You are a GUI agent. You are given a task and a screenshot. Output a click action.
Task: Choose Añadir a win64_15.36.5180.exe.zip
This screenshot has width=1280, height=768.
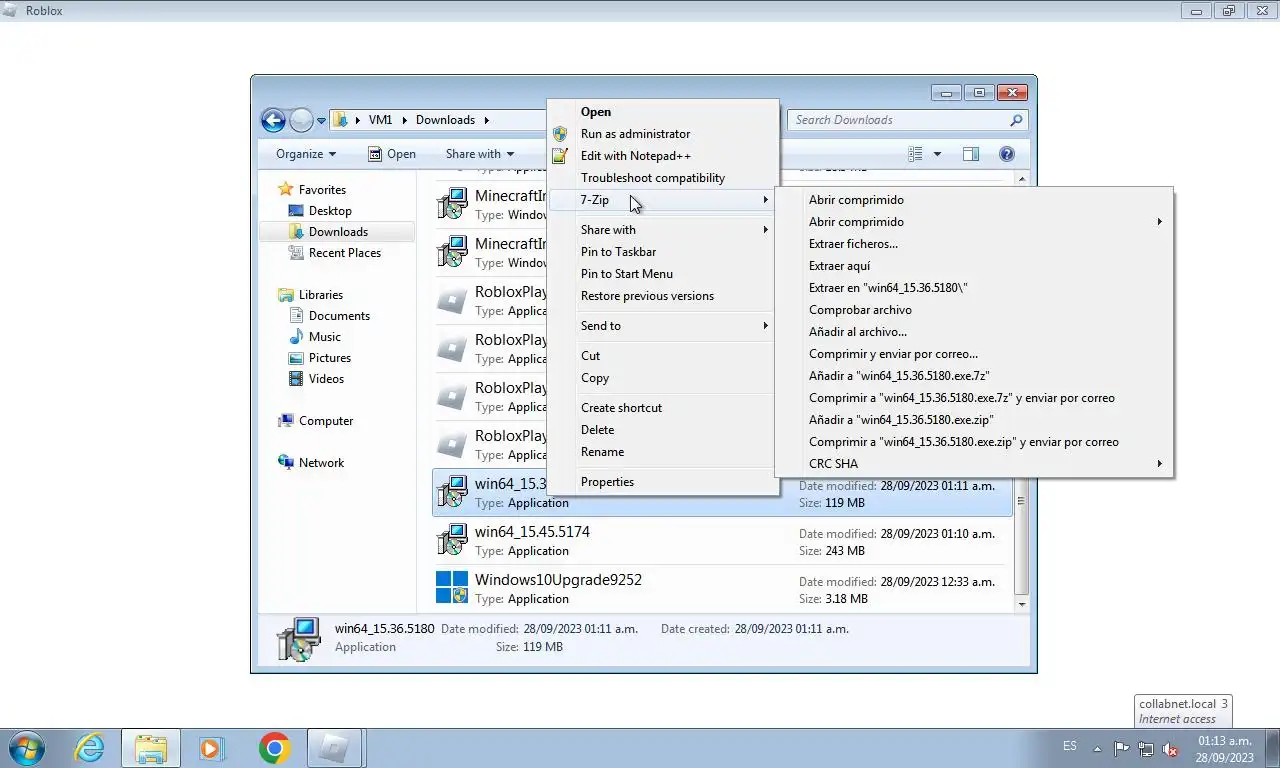973,420
